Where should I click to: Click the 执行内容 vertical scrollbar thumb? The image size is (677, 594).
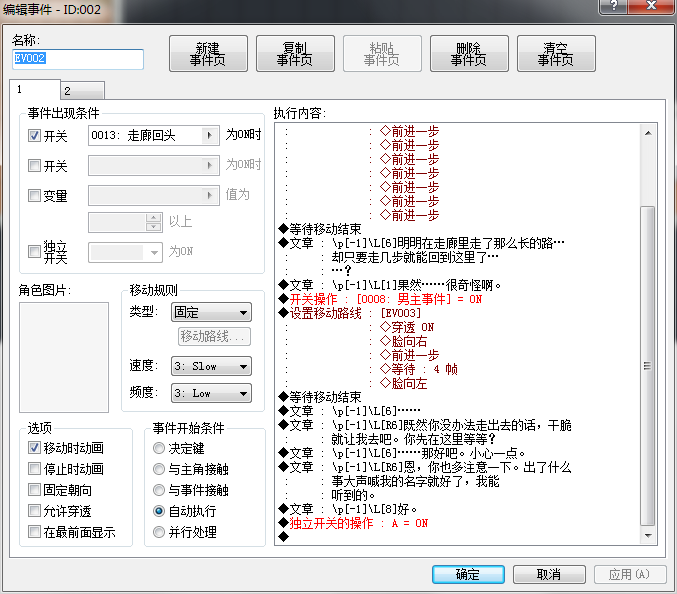pyautogui.click(x=648, y=366)
